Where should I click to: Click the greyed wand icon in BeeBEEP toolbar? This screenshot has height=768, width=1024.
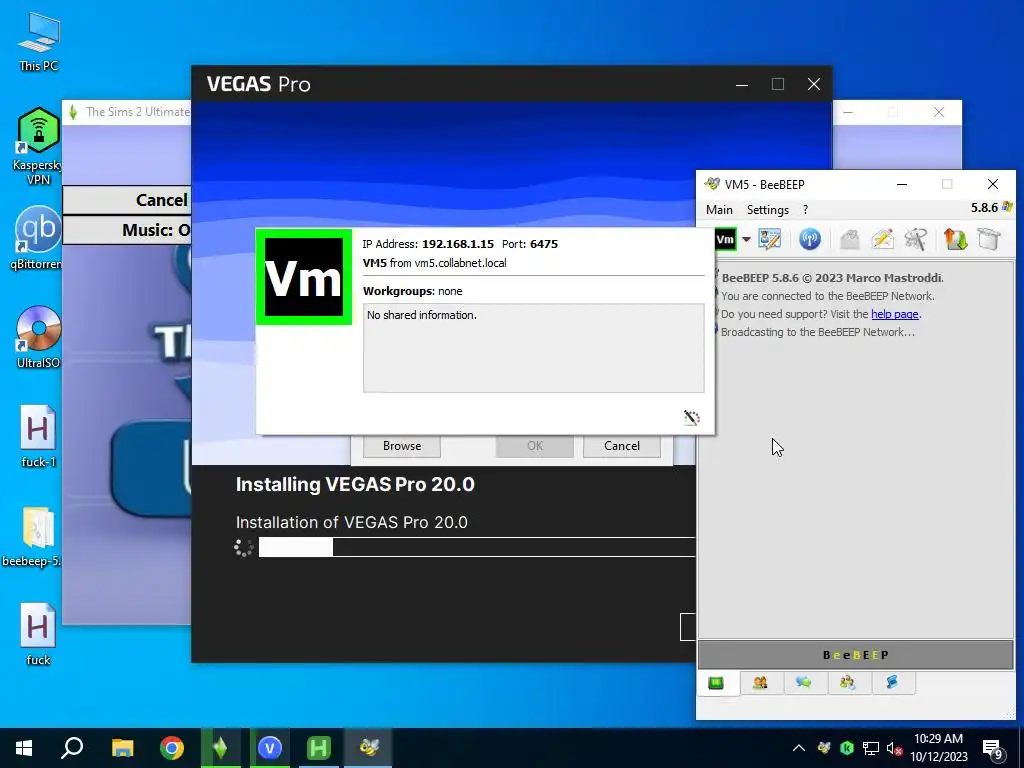[x=916, y=240]
